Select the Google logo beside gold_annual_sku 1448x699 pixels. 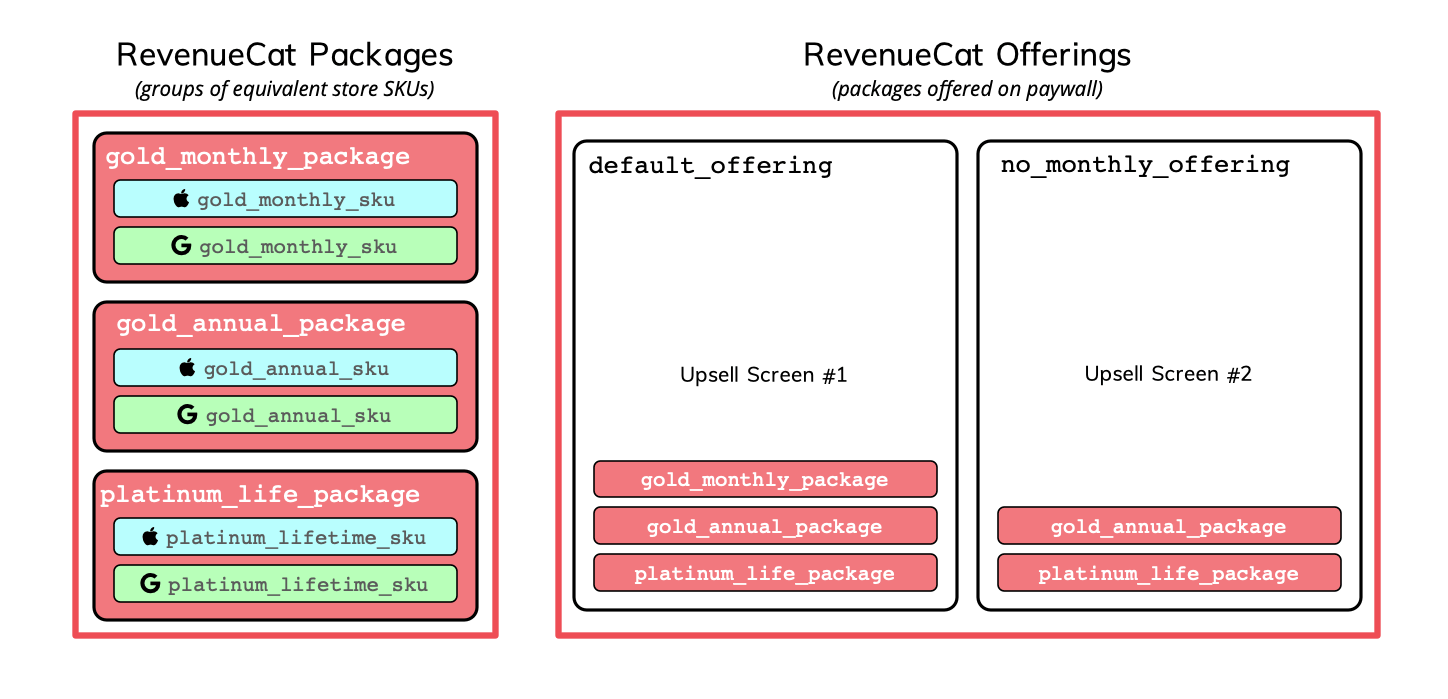(187, 415)
